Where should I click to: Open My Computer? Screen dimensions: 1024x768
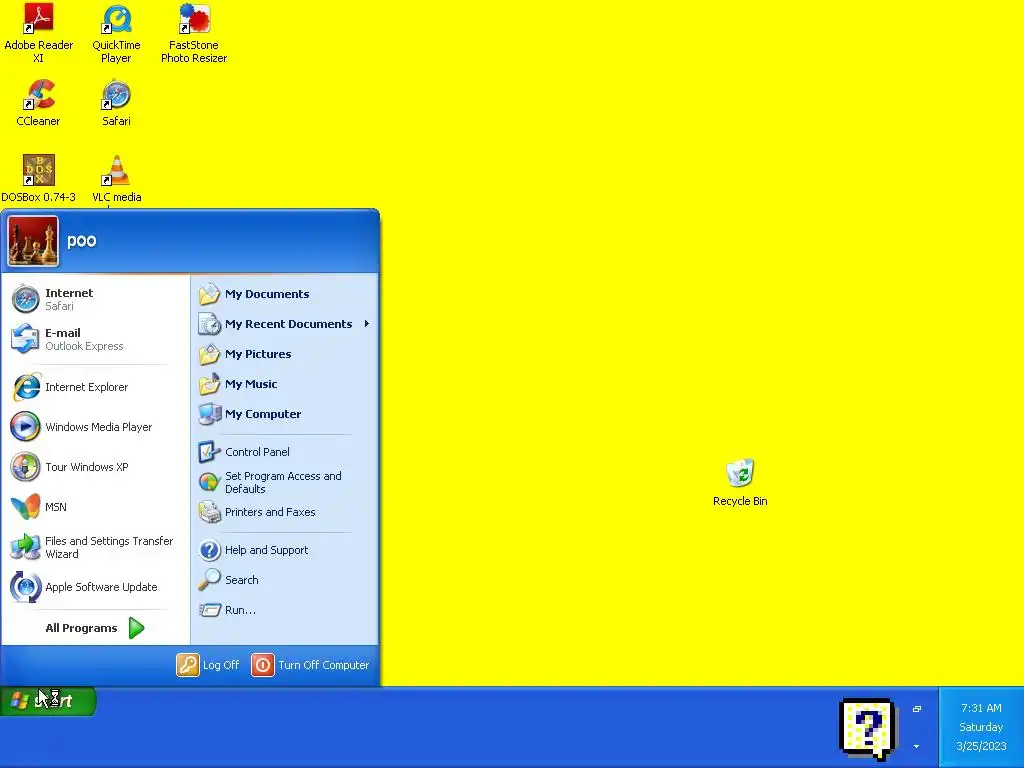(285, 414)
